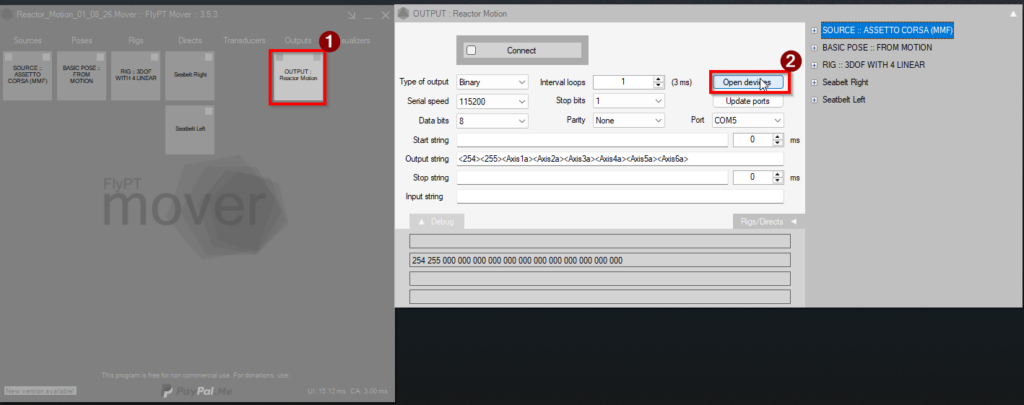Open the Transducers tab in Mover
1024x405 pixels.
tap(244, 40)
